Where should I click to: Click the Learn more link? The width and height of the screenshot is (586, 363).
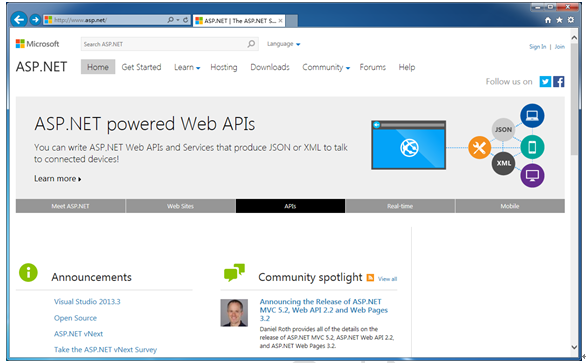58,179
